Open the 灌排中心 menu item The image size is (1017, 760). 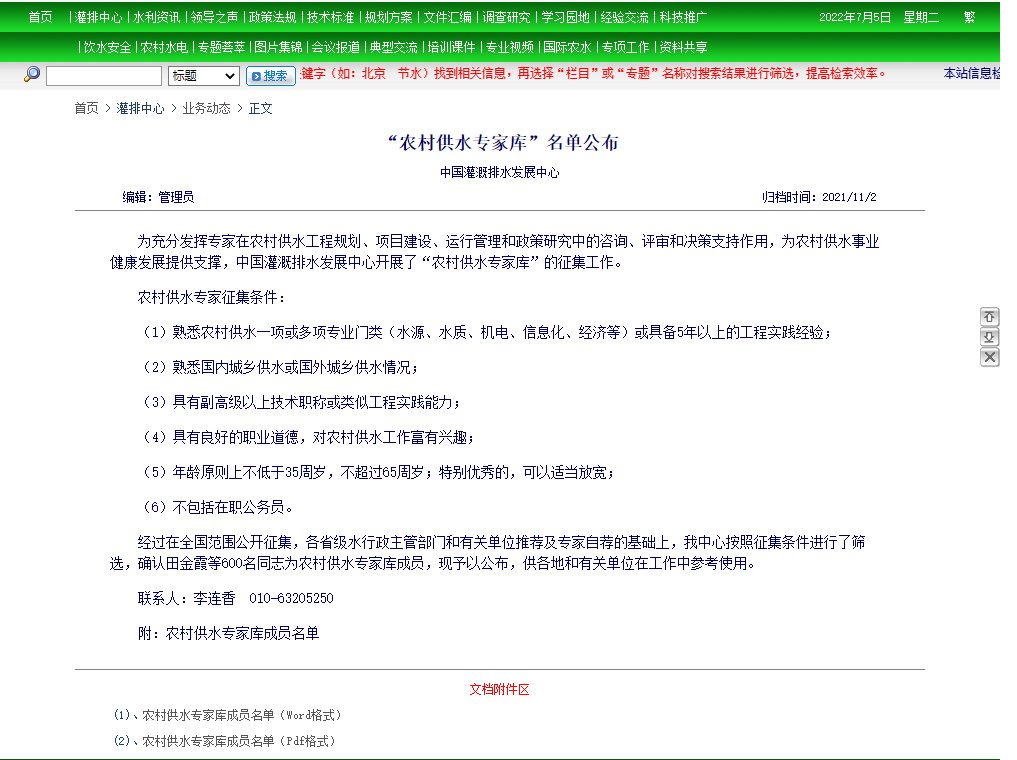coord(98,17)
